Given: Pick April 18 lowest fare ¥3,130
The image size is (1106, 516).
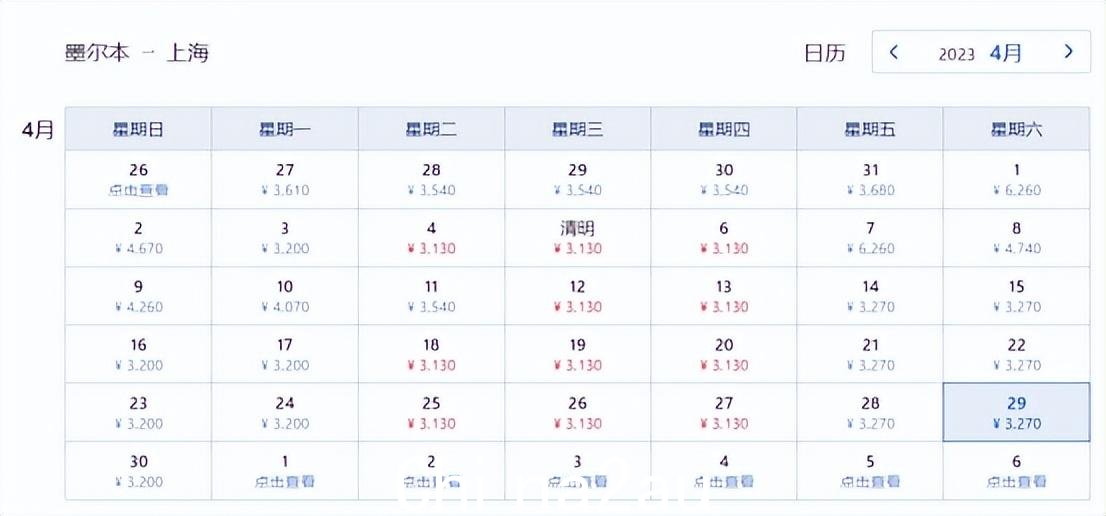Looking at the screenshot, I should point(431,355).
